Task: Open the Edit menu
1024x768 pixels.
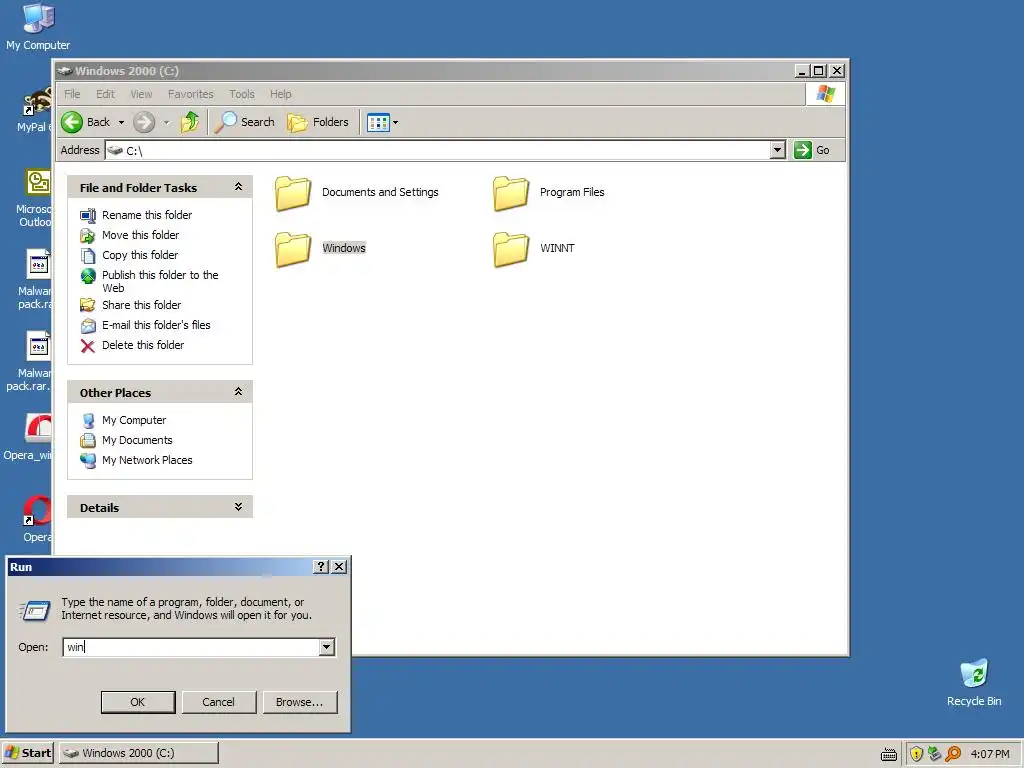Action: pyautogui.click(x=105, y=94)
